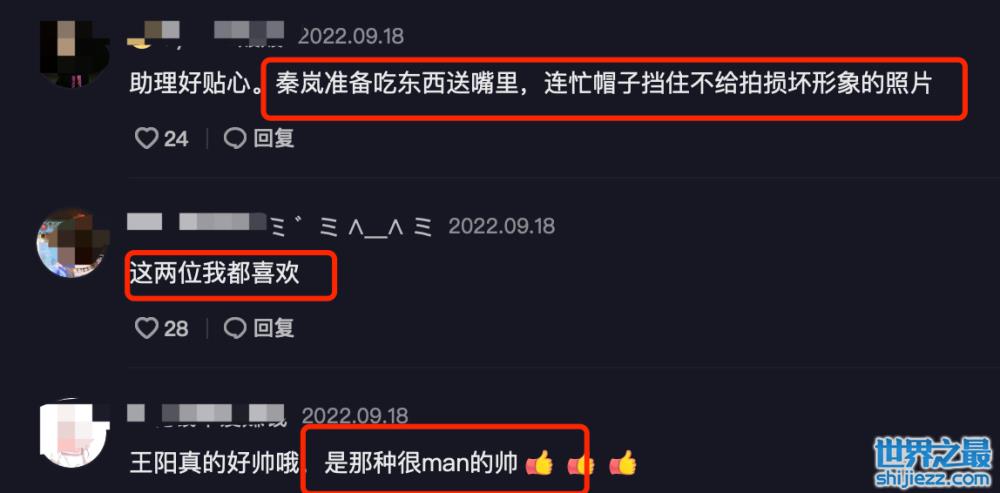1000x493 pixels.
Task: Click first thumbs-up emoji after 很man的帅
Action: (x=540, y=464)
